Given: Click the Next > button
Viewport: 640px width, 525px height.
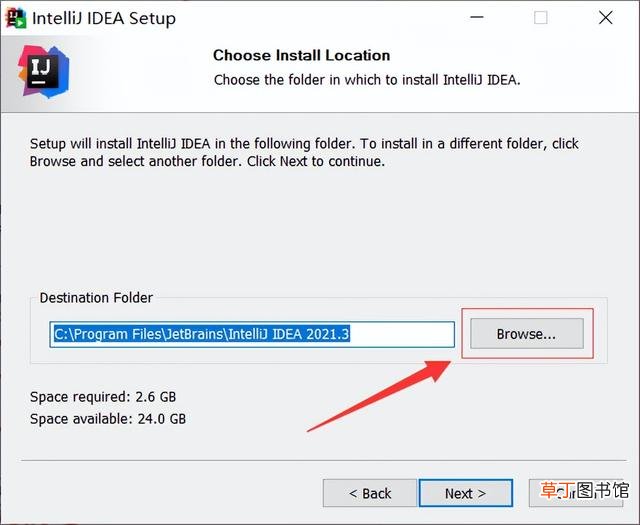Looking at the screenshot, I should pos(466,493).
